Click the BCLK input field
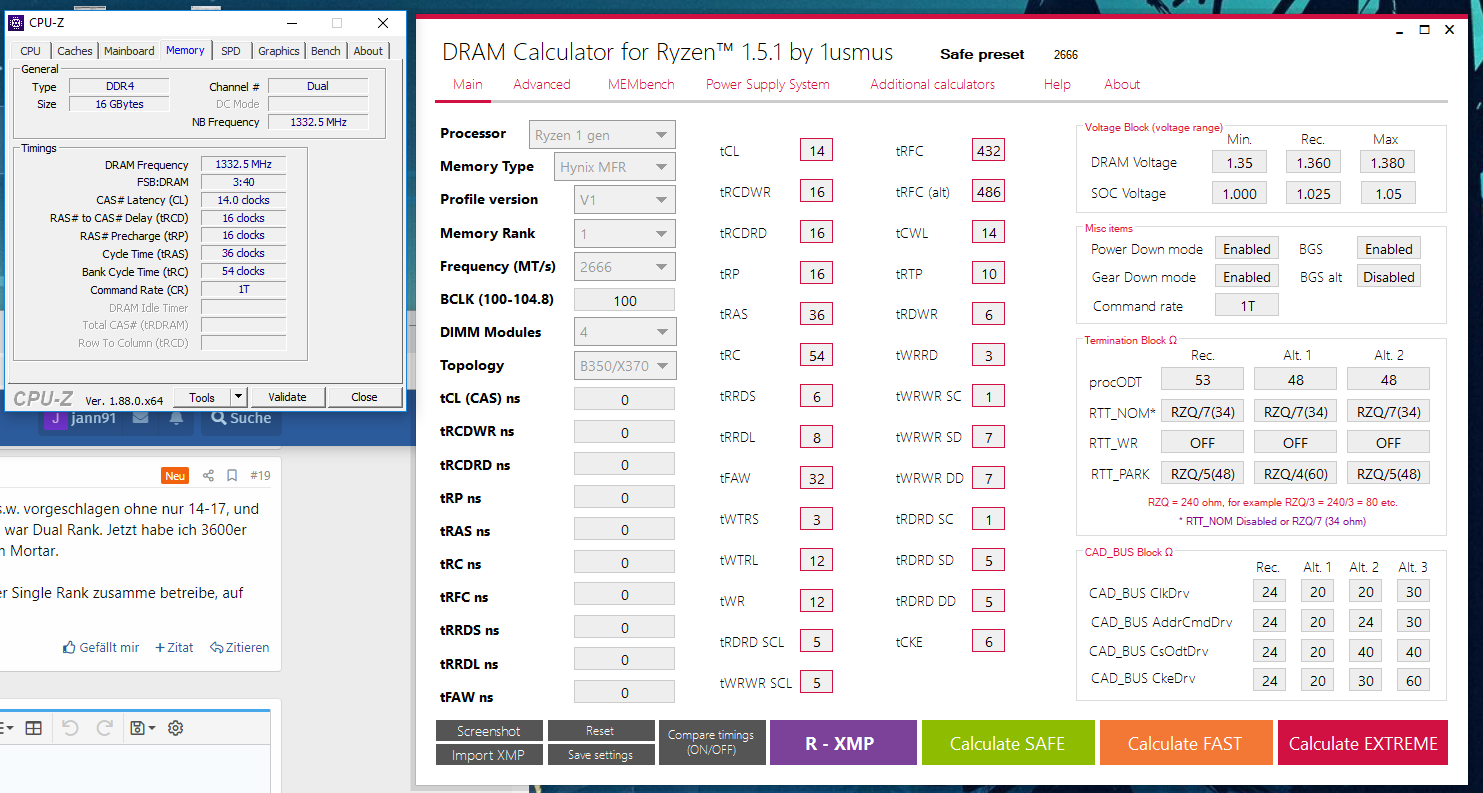Screen dimensions: 1483x793 click(625, 300)
